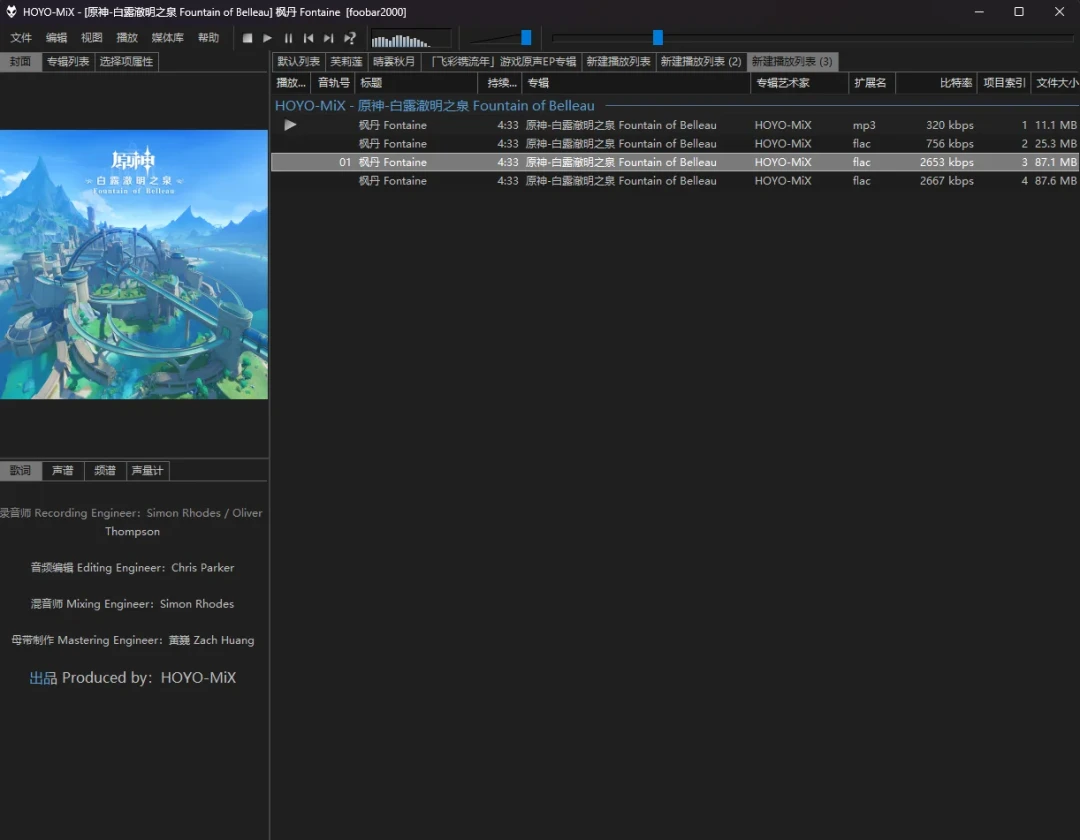
Task: Skip to the next track
Action: [x=329, y=38]
